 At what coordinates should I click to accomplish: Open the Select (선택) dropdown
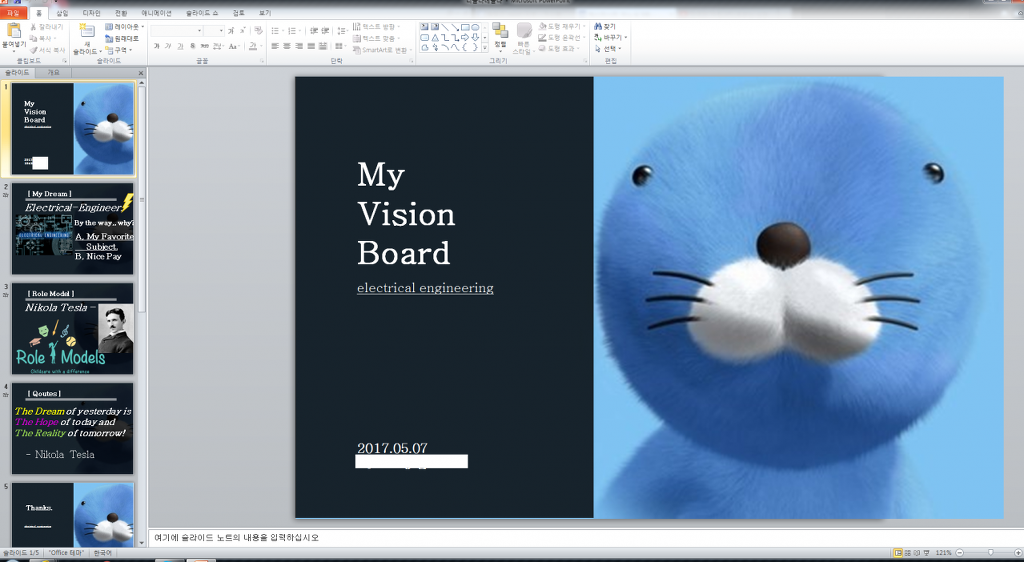tap(608, 49)
